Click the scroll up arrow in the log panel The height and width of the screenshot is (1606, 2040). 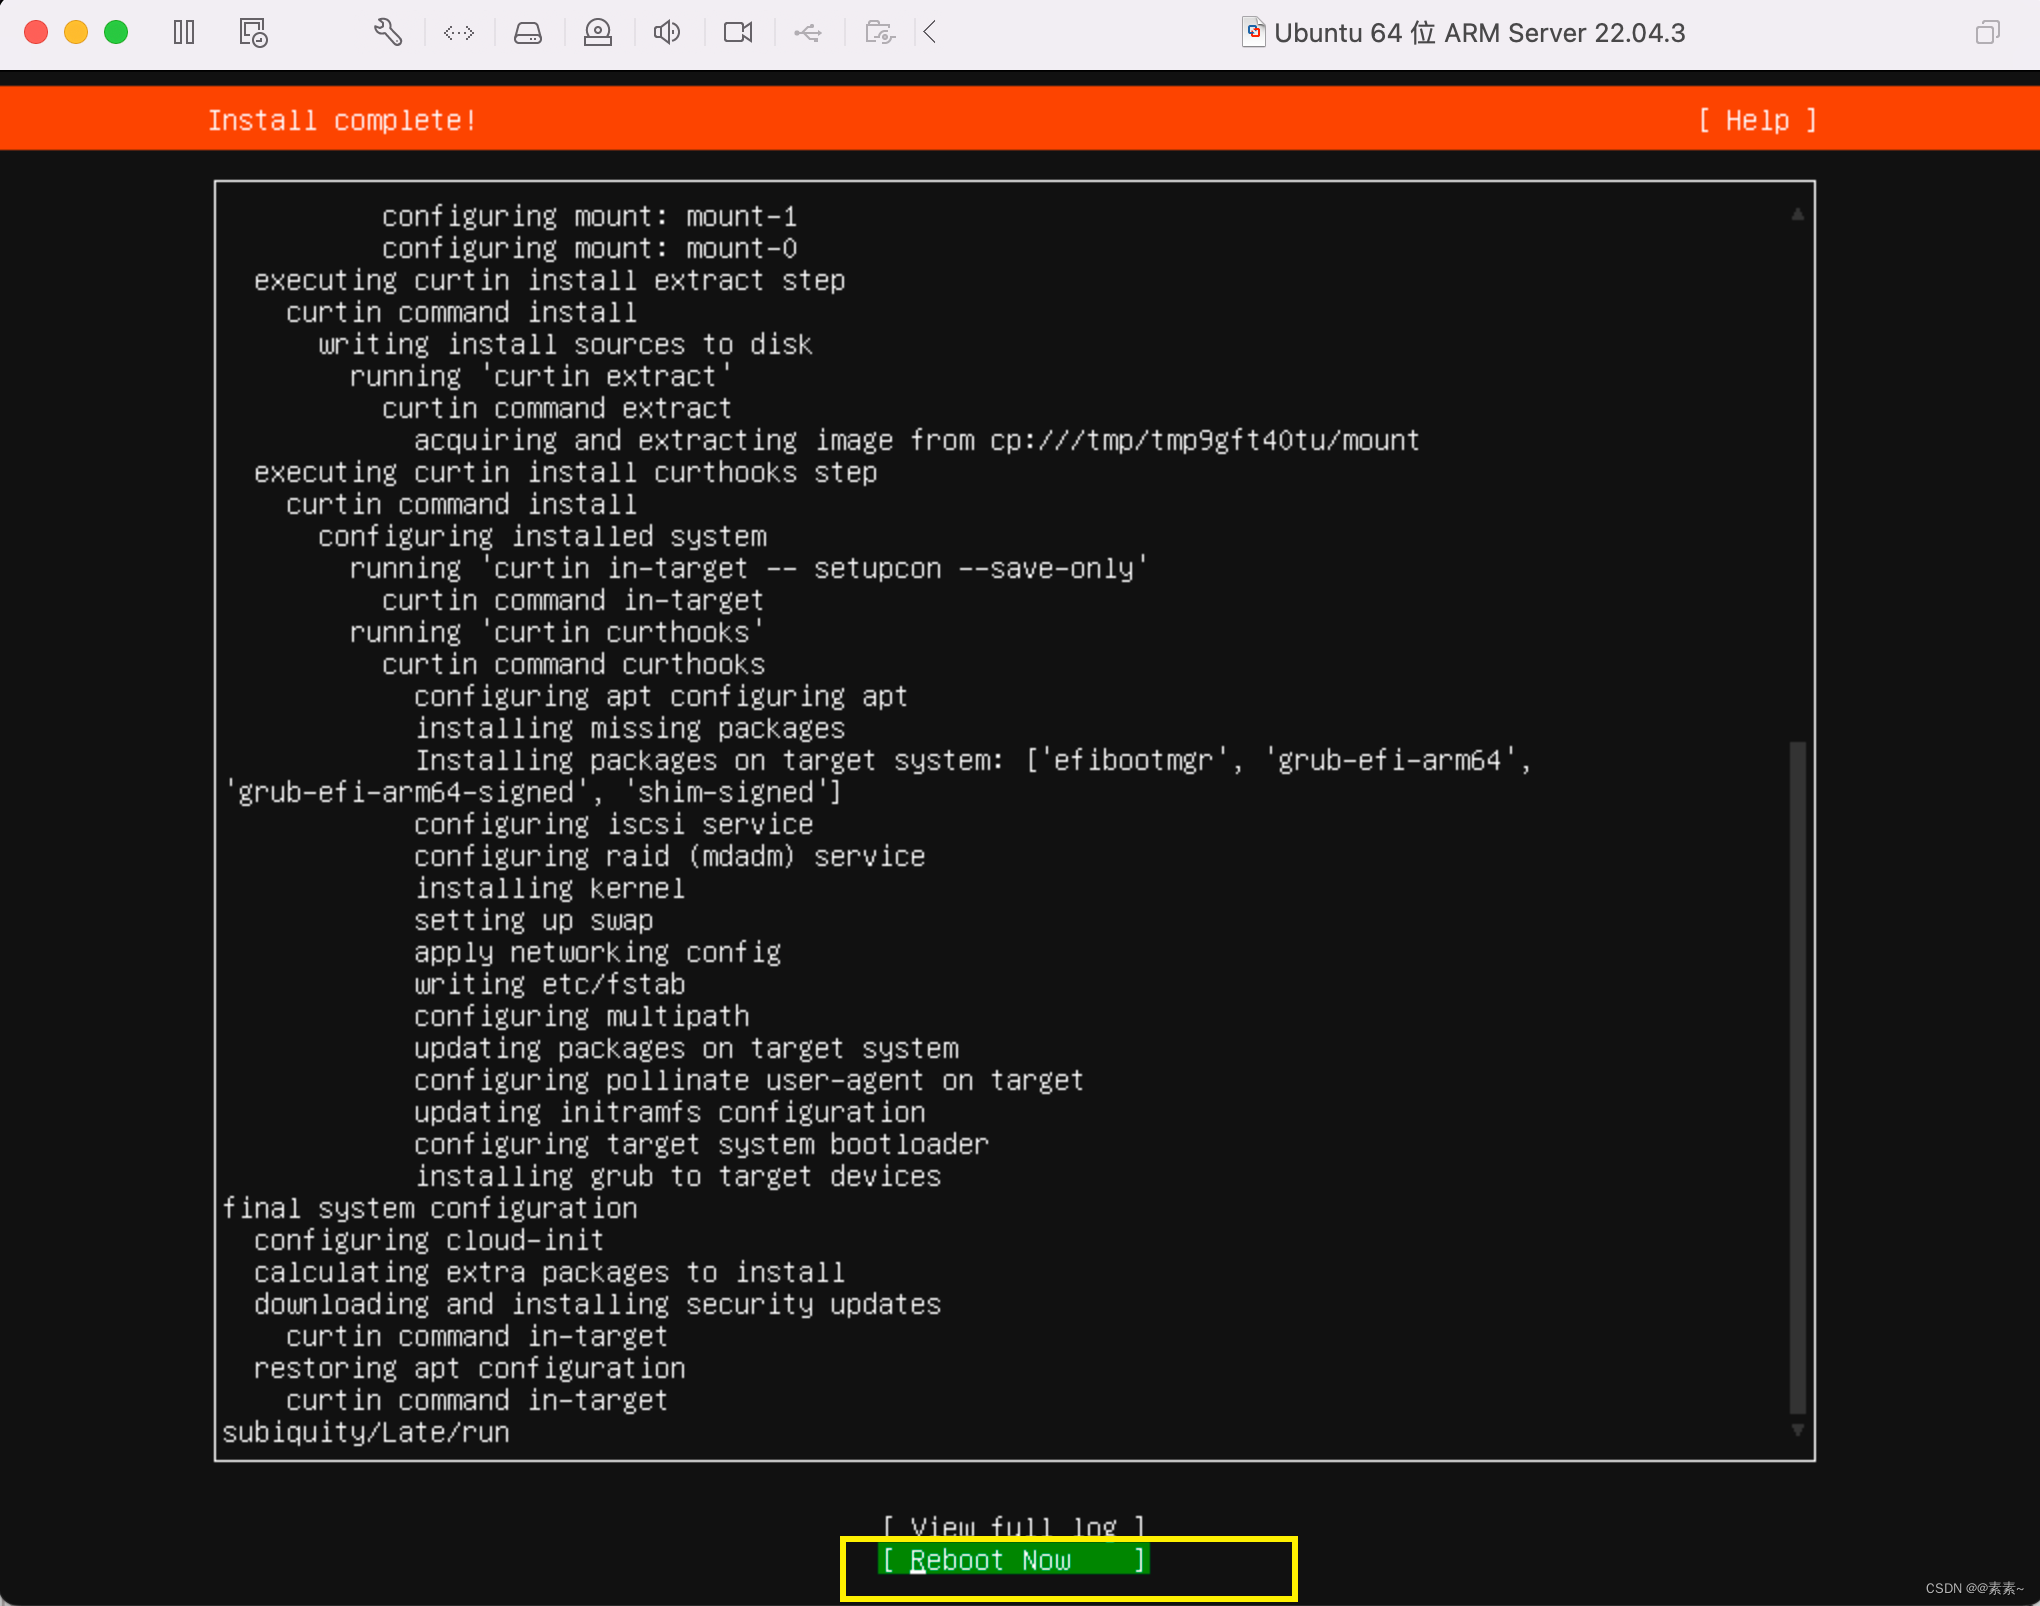point(1797,214)
